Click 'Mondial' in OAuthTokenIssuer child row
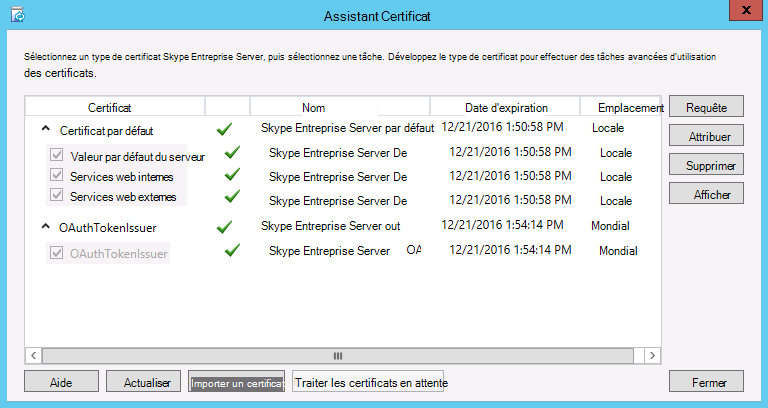 (618, 251)
